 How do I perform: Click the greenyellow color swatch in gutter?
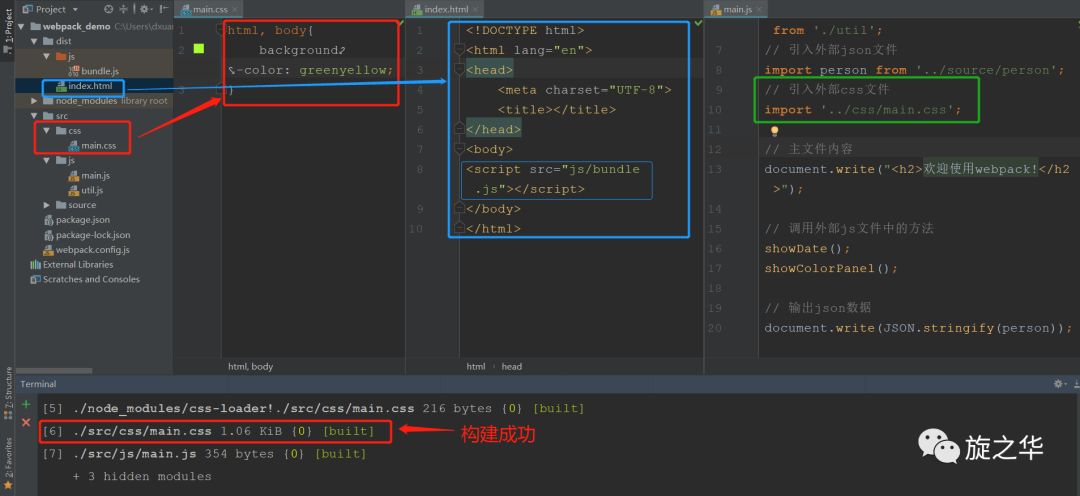click(x=199, y=49)
